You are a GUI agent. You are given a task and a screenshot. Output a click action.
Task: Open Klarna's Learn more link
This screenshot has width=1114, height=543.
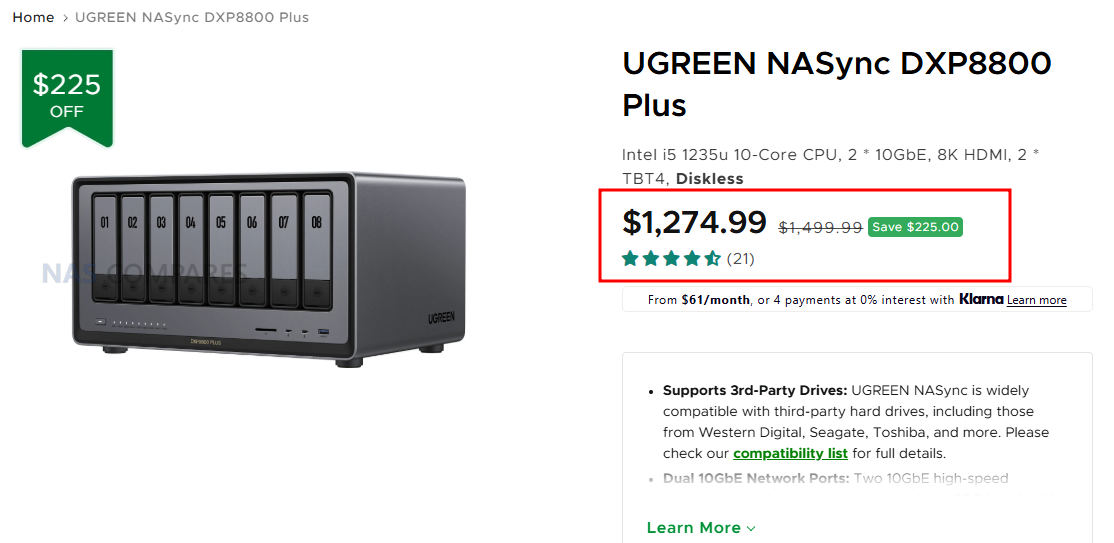[1036, 300]
